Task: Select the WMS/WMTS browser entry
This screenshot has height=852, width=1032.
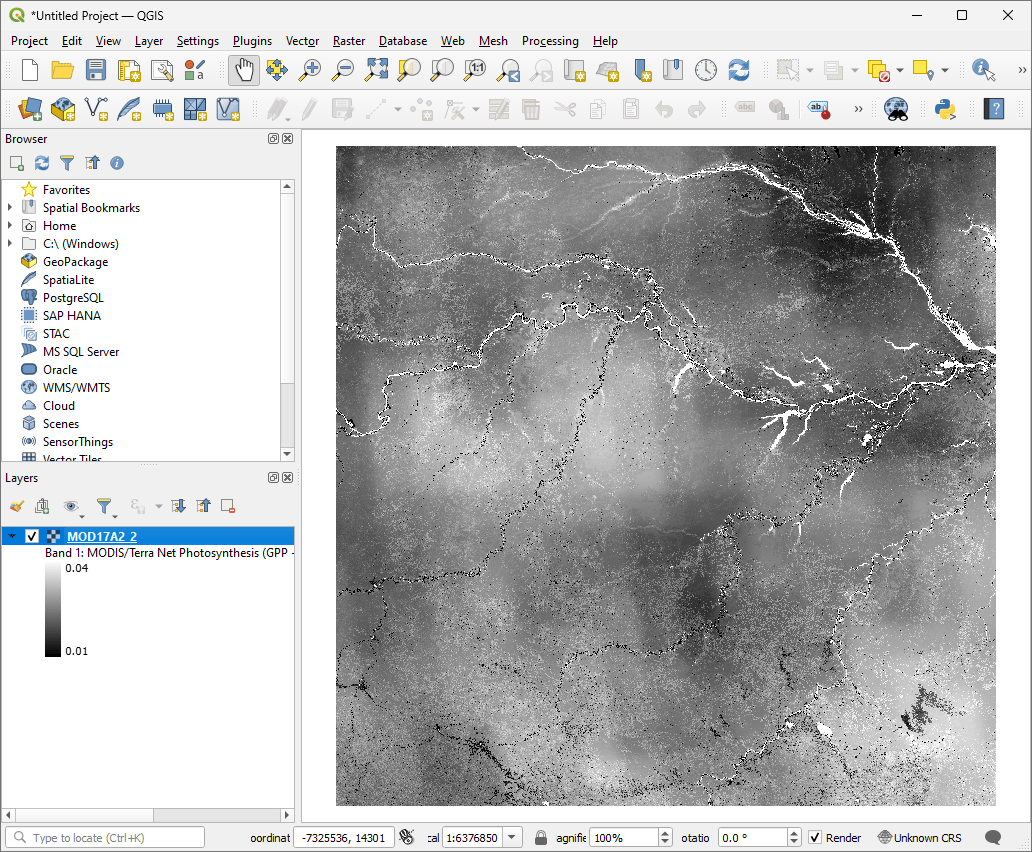Action: tap(76, 388)
